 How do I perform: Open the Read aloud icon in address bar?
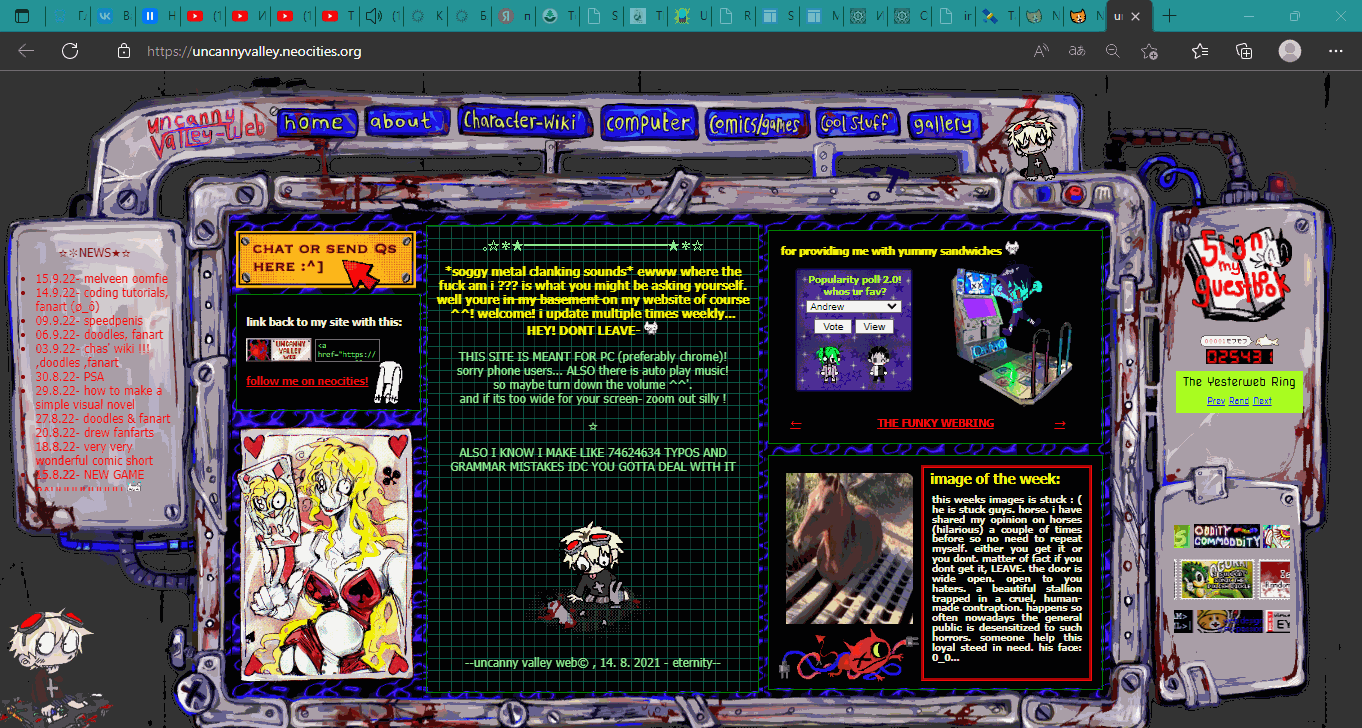(1041, 51)
